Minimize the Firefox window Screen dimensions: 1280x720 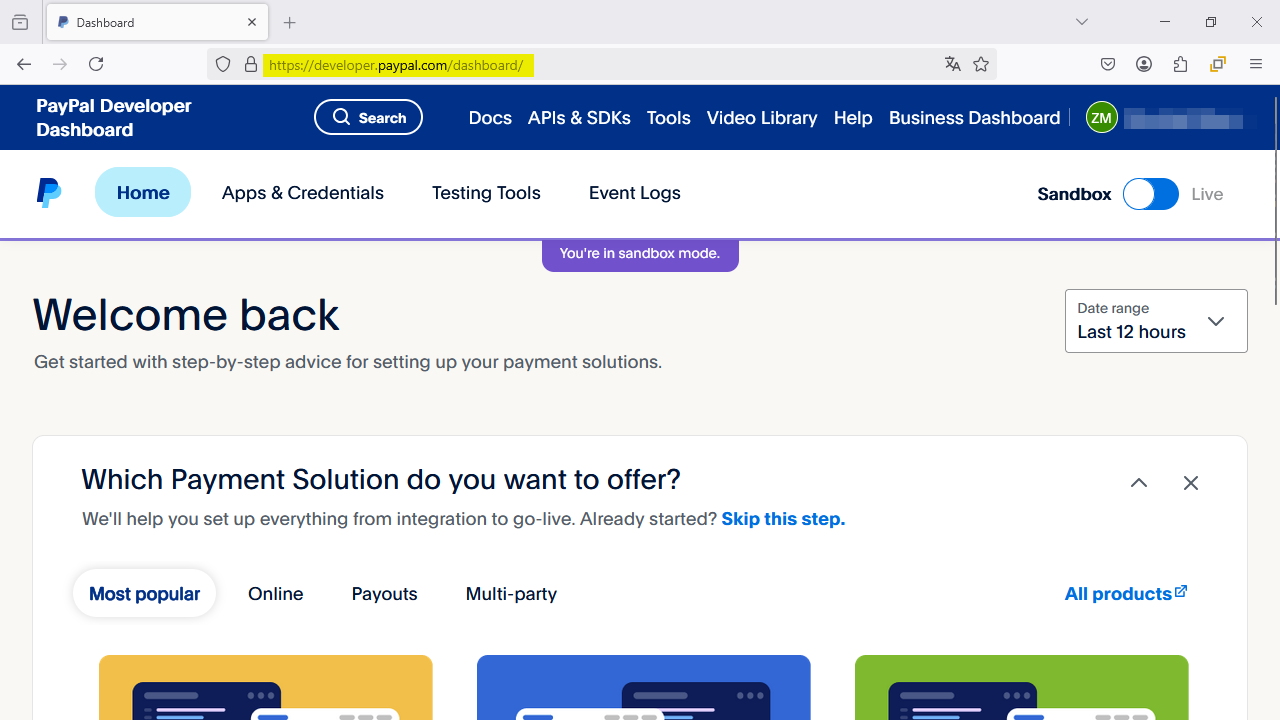point(1165,22)
